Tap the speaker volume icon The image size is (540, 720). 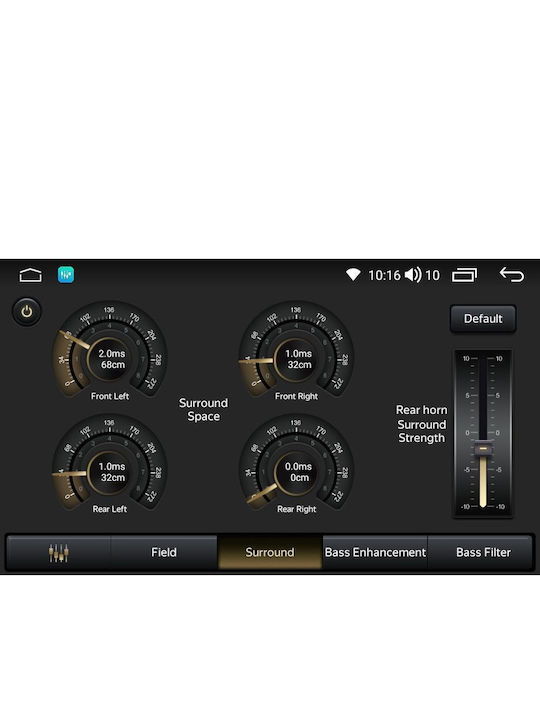click(413, 275)
